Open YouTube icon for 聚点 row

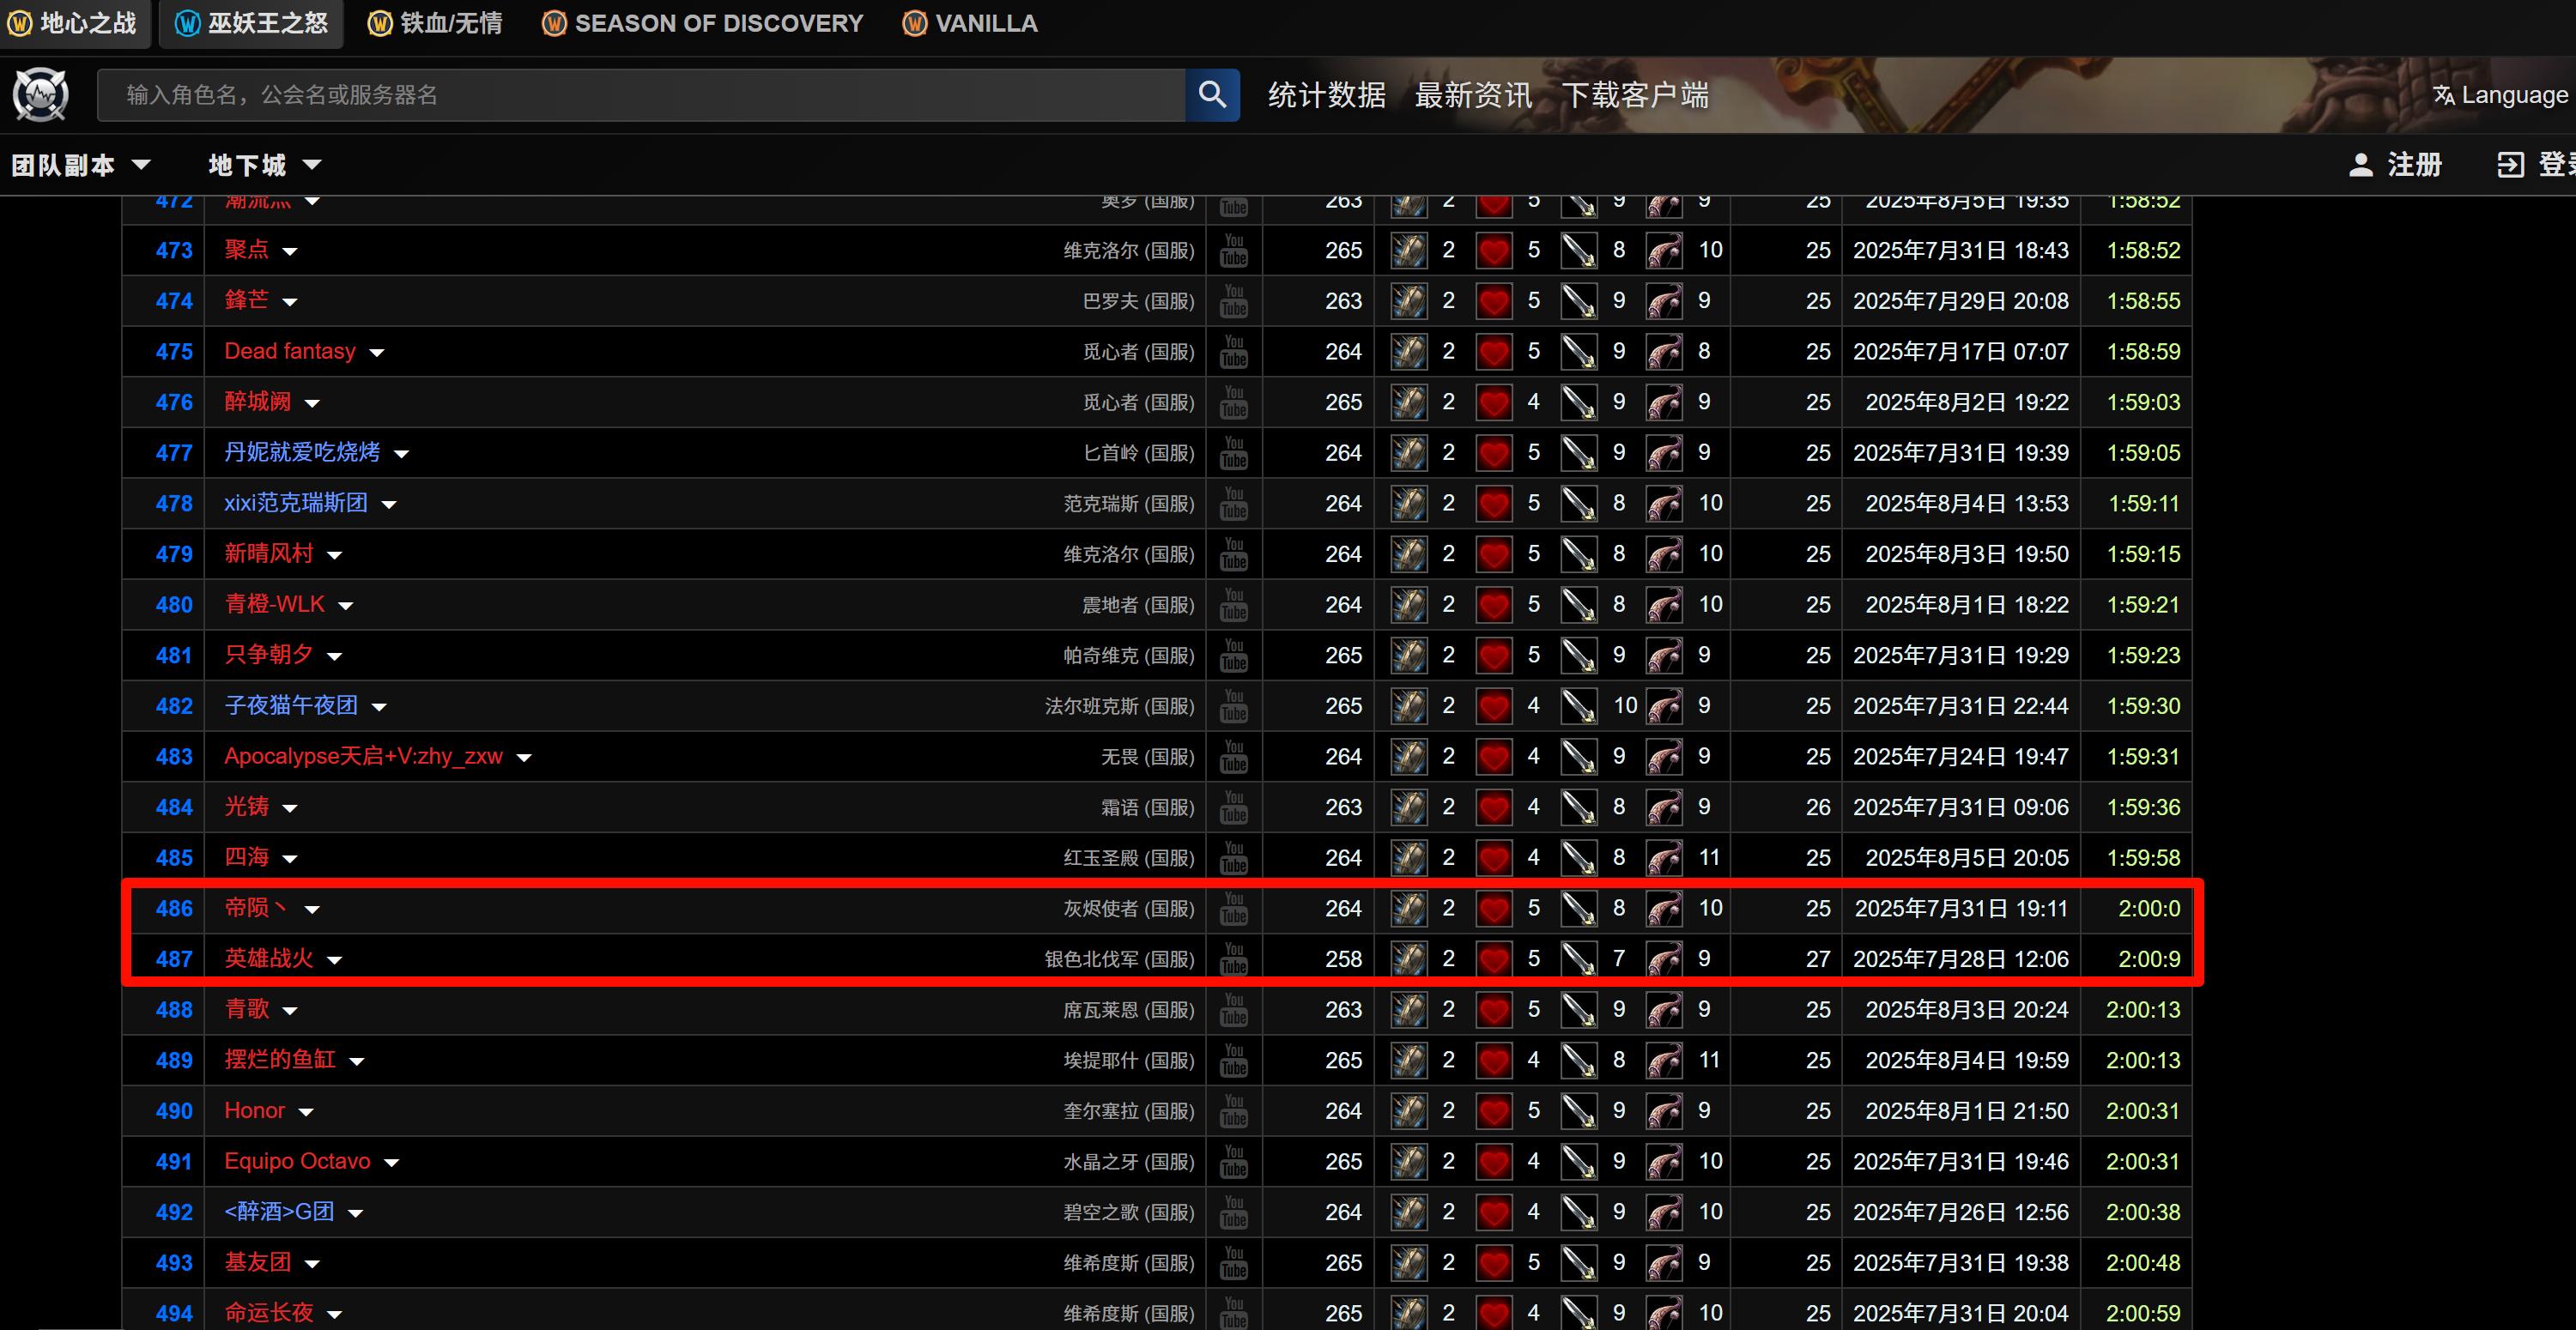pos(1234,250)
